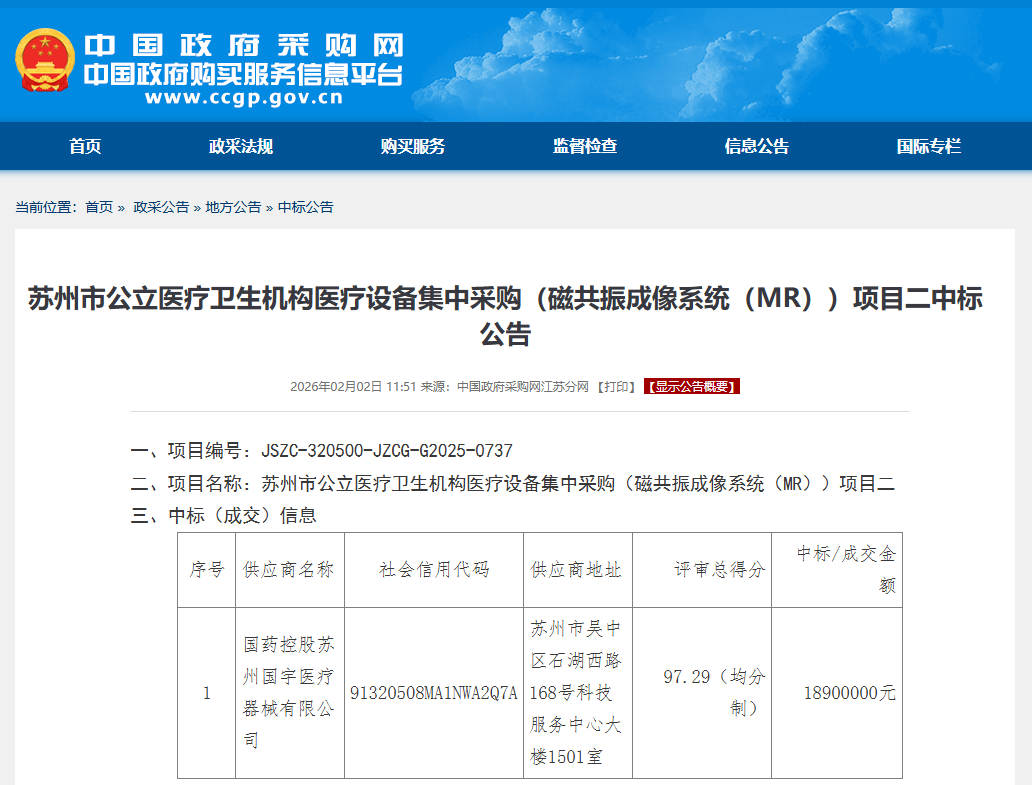Image resolution: width=1032 pixels, height=785 pixels.
Task: Open the 国际专栏 navigation item
Action: [x=929, y=146]
